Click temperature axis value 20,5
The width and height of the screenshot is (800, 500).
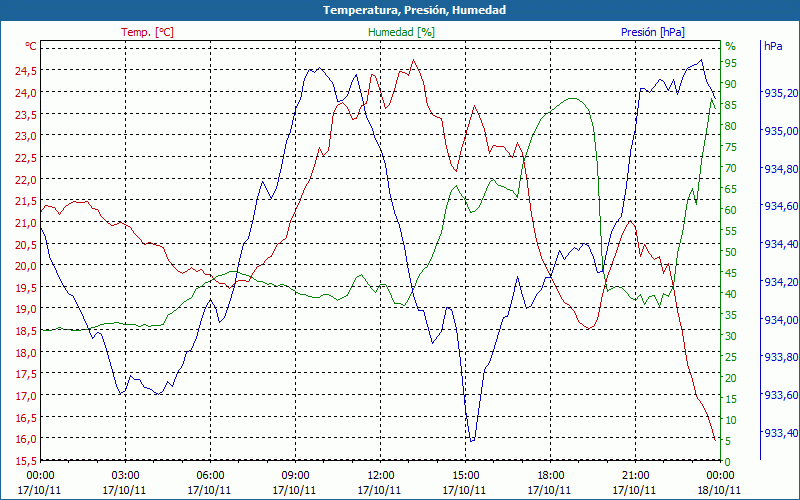click(26, 244)
